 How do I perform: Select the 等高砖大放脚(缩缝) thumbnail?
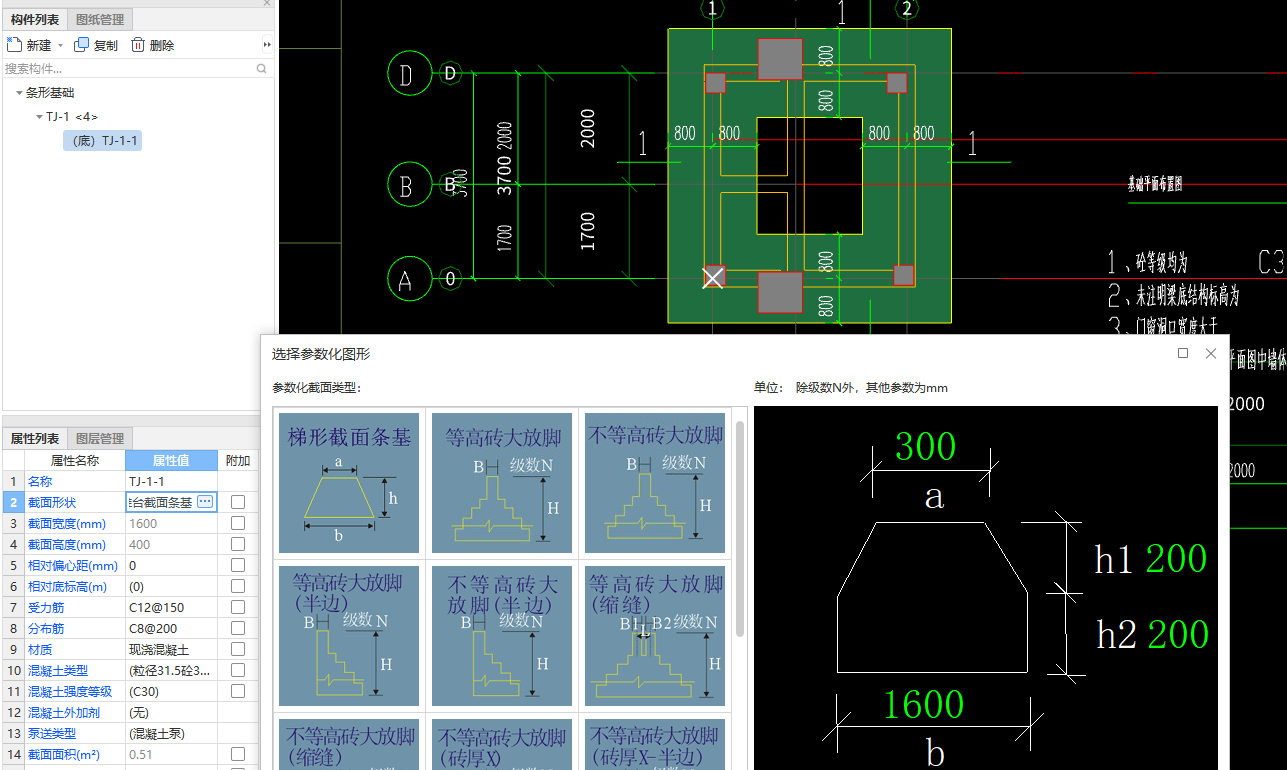click(655, 635)
